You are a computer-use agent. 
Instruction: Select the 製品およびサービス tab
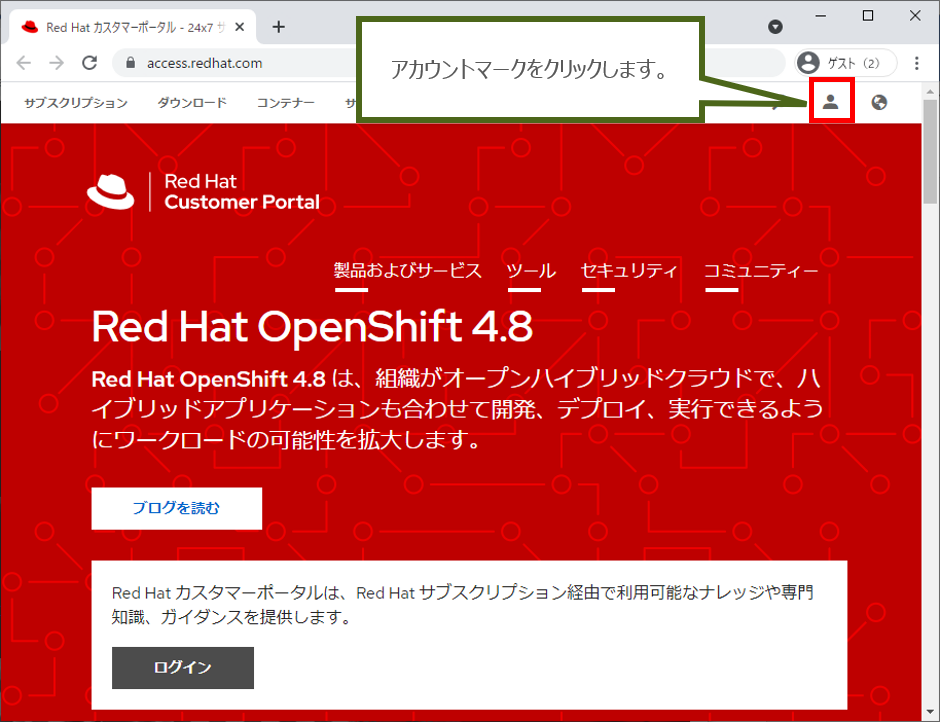coord(408,271)
